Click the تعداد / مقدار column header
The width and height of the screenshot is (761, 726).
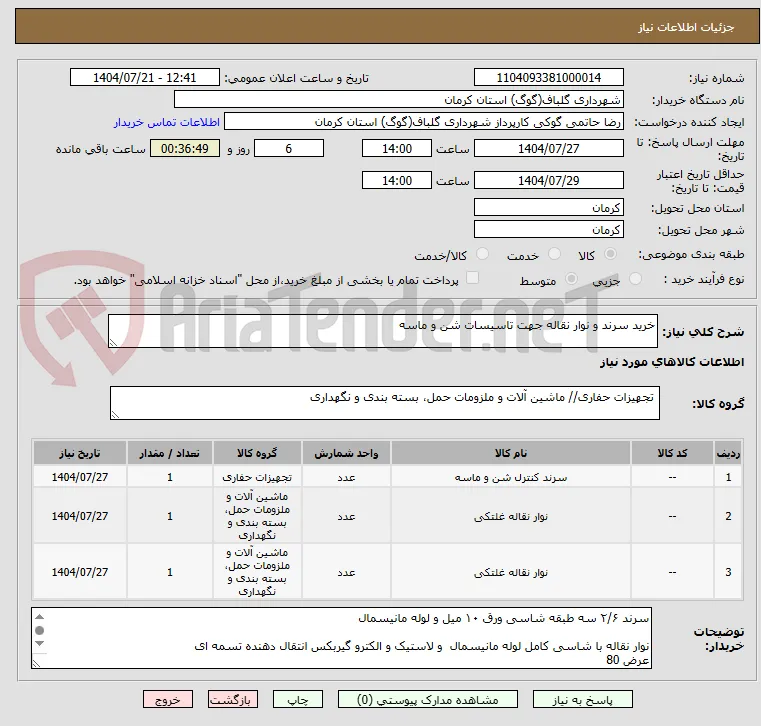click(169, 453)
